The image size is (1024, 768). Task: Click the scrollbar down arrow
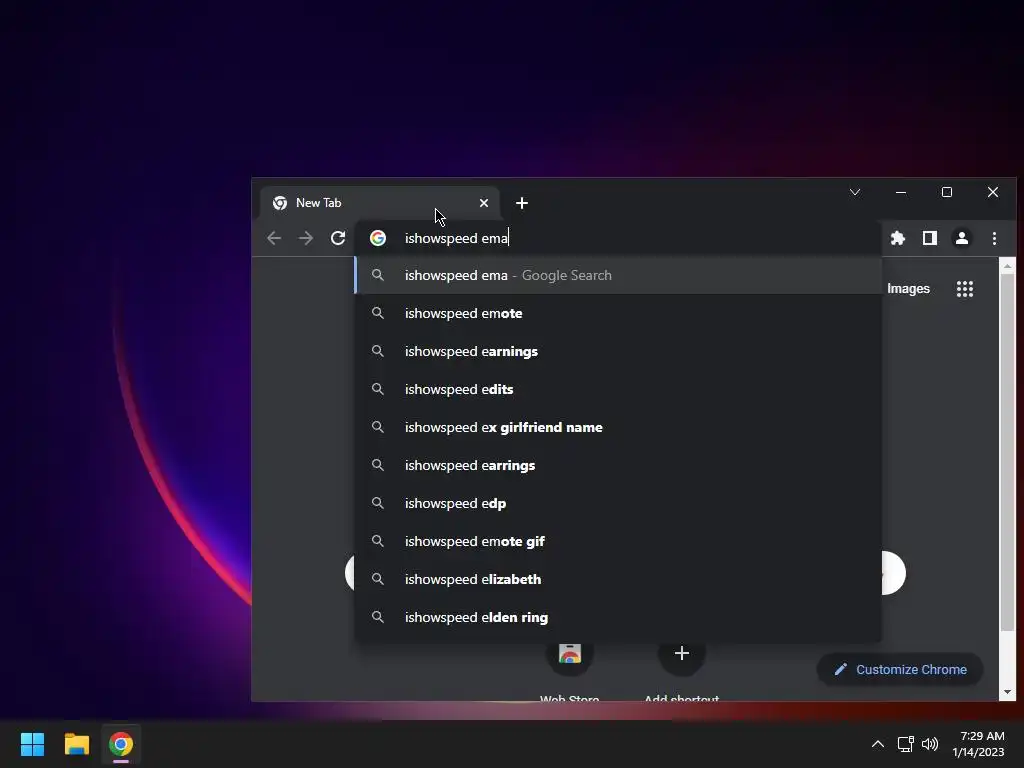[x=1007, y=692]
